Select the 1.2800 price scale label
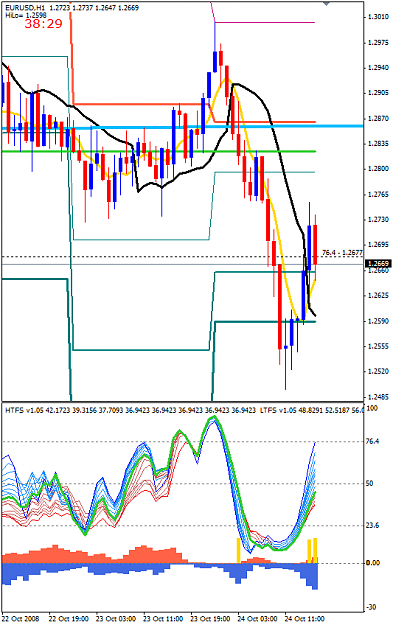The width and height of the screenshot is (393, 625). tap(377, 169)
